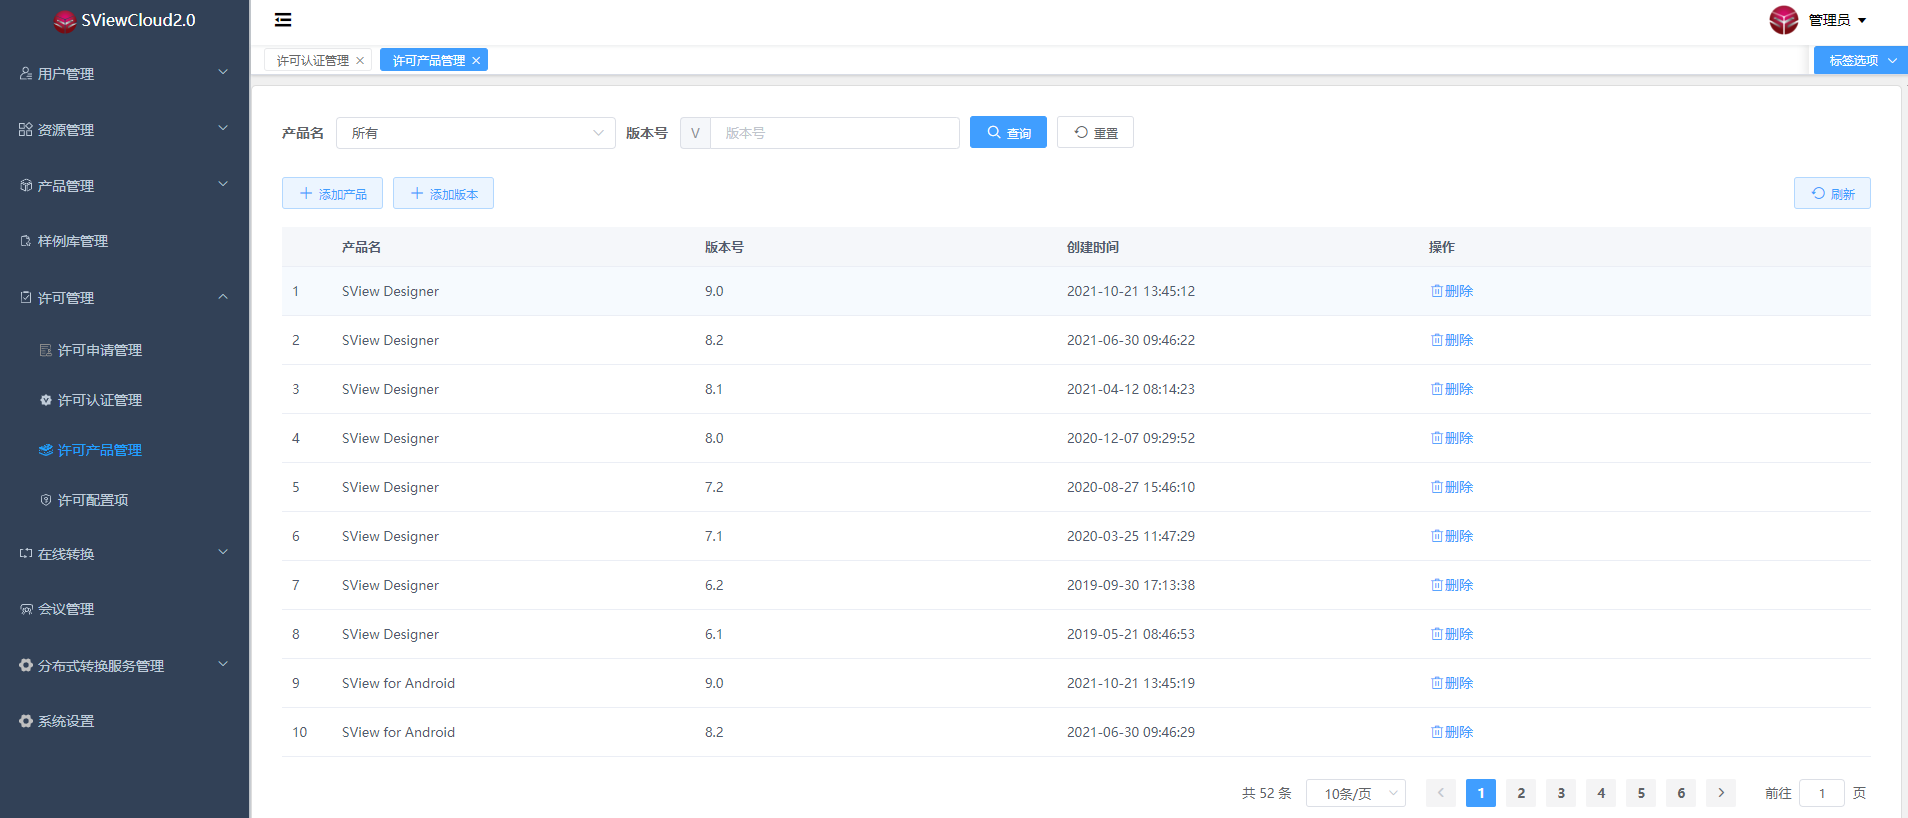Go to page 6 in pagination
Viewport: 1908px width, 818px height.
1681,793
